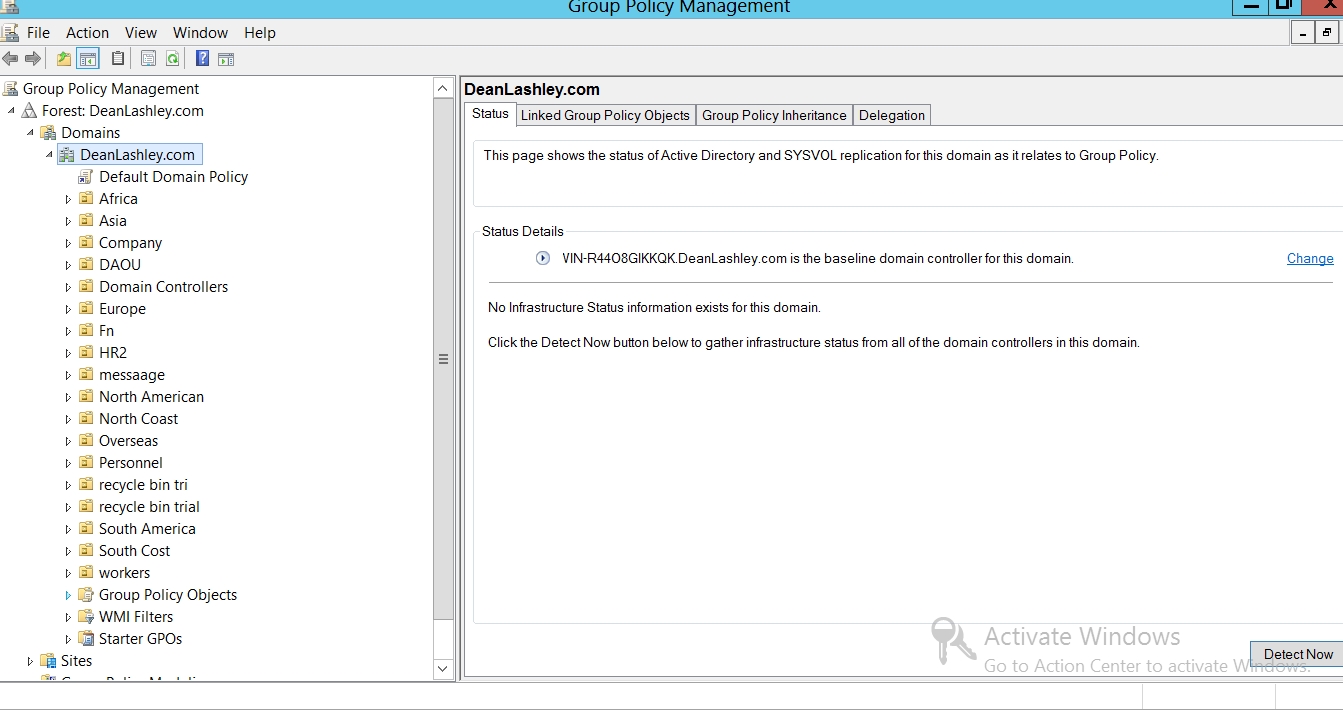Click the Change link for baseline controller
Viewport: 1343px width, 710px height.
coord(1309,258)
